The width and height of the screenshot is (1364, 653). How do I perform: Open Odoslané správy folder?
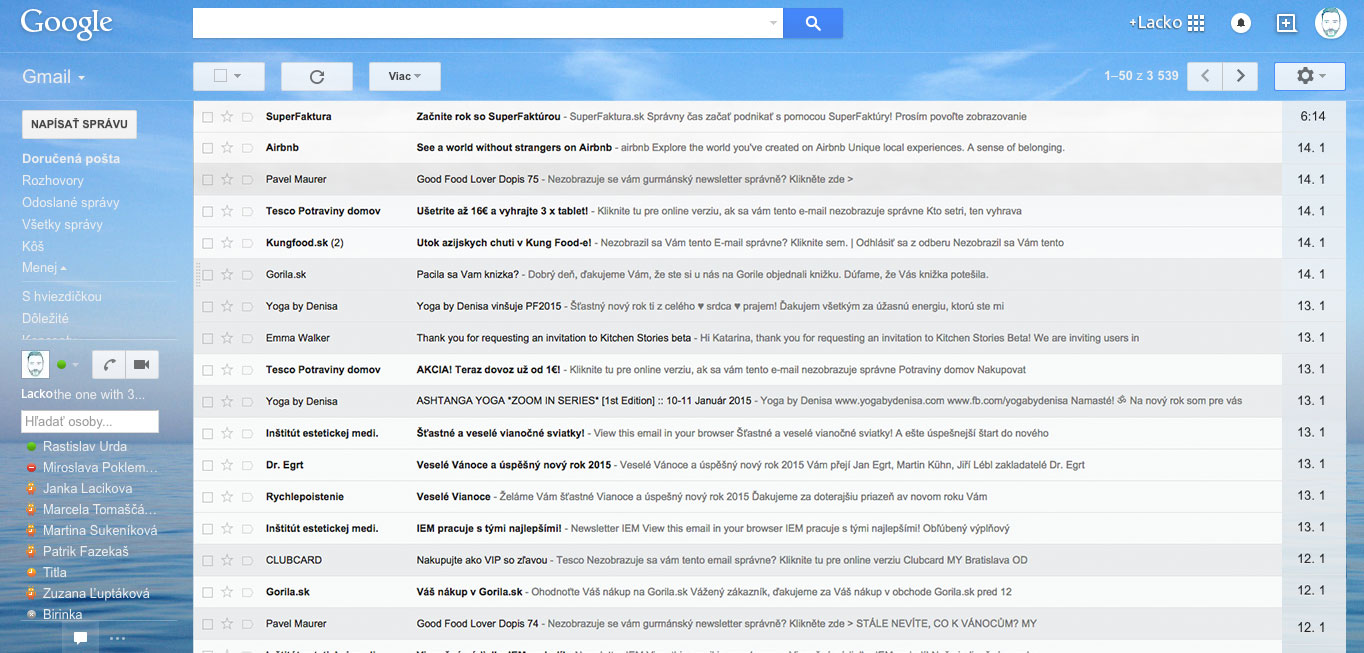tap(71, 203)
